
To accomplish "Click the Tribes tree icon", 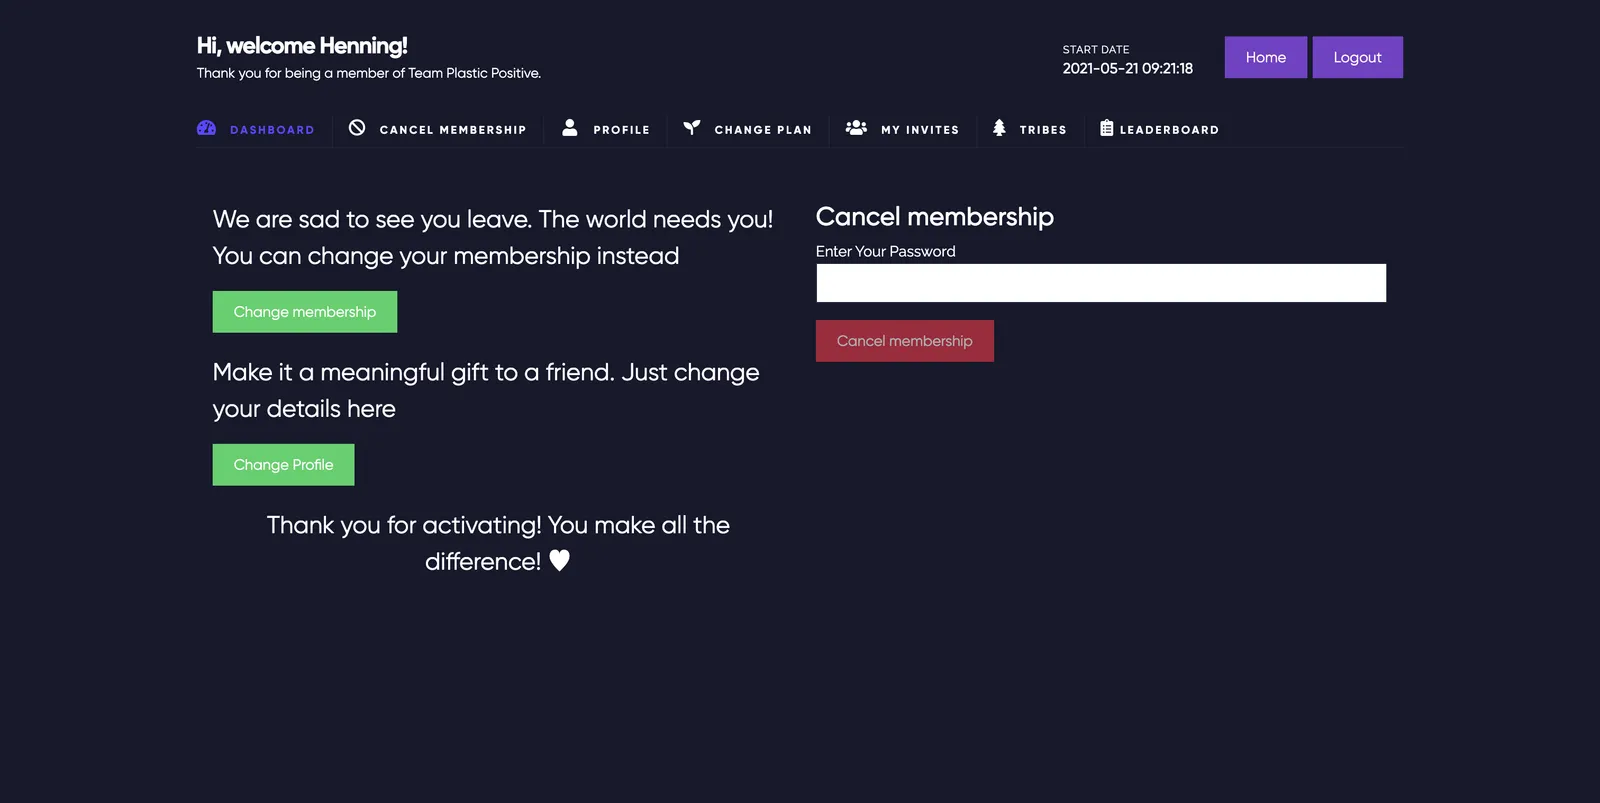I will pyautogui.click(x=999, y=128).
